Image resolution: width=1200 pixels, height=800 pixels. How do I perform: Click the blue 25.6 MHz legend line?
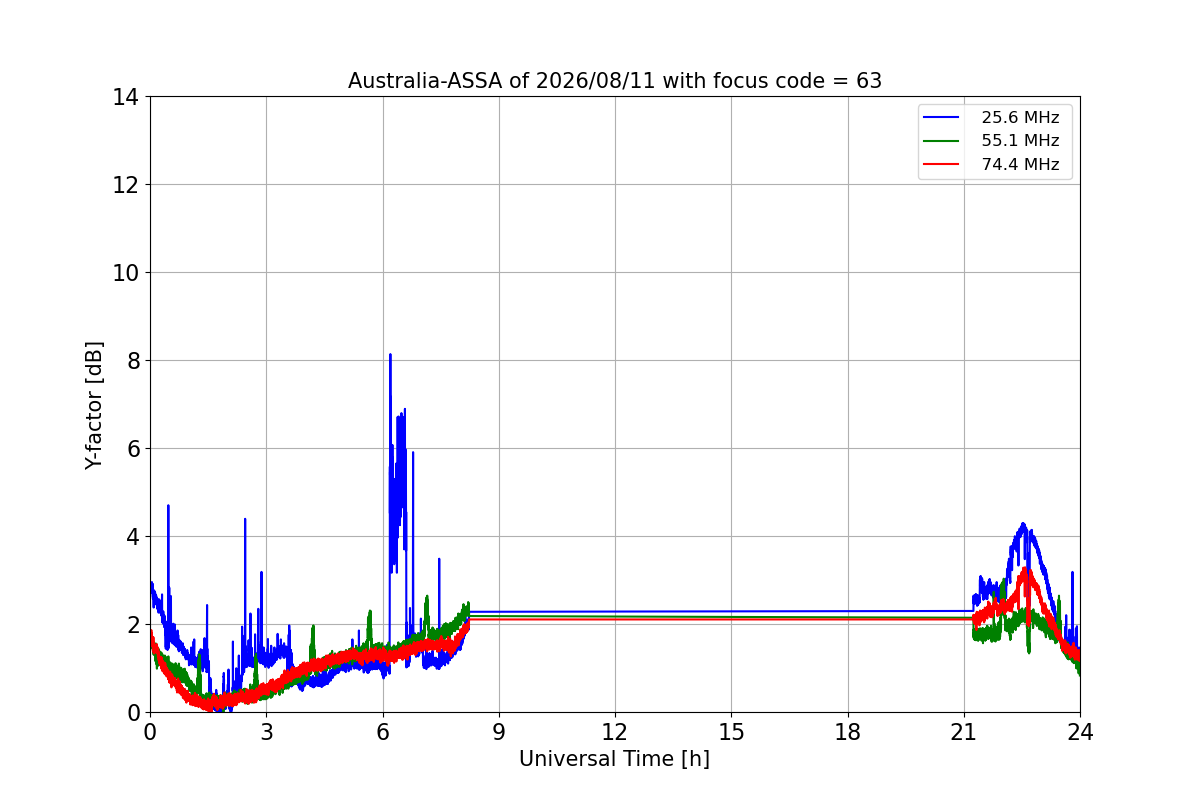[942, 118]
